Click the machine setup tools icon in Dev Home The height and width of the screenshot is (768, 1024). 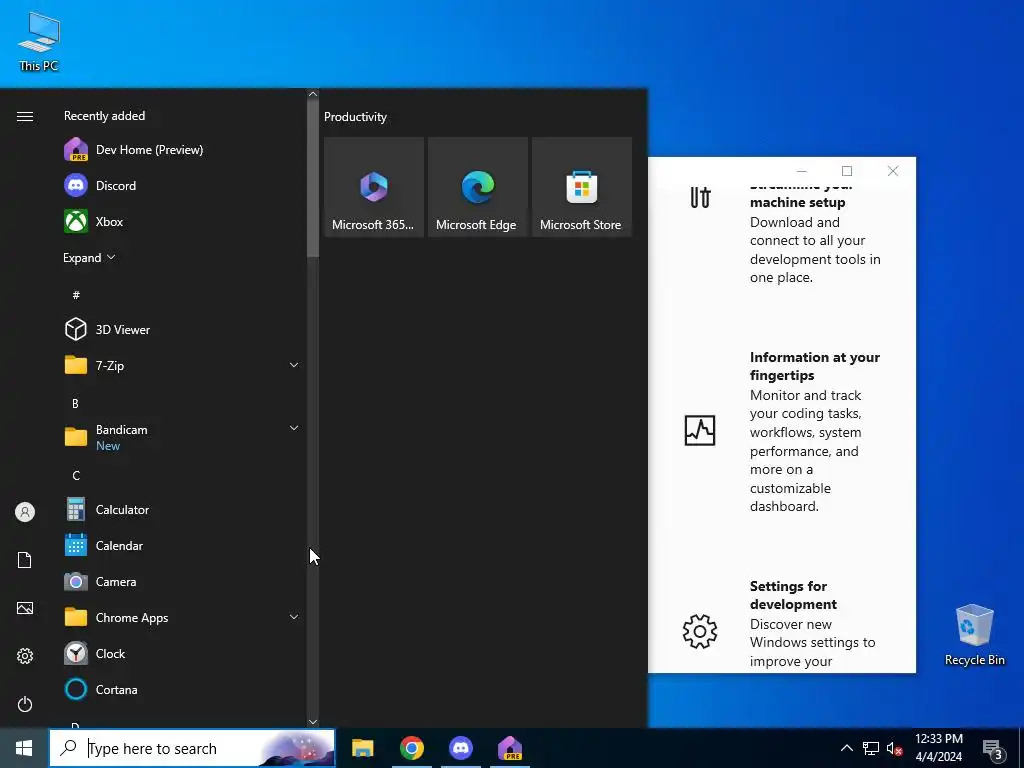click(x=700, y=197)
